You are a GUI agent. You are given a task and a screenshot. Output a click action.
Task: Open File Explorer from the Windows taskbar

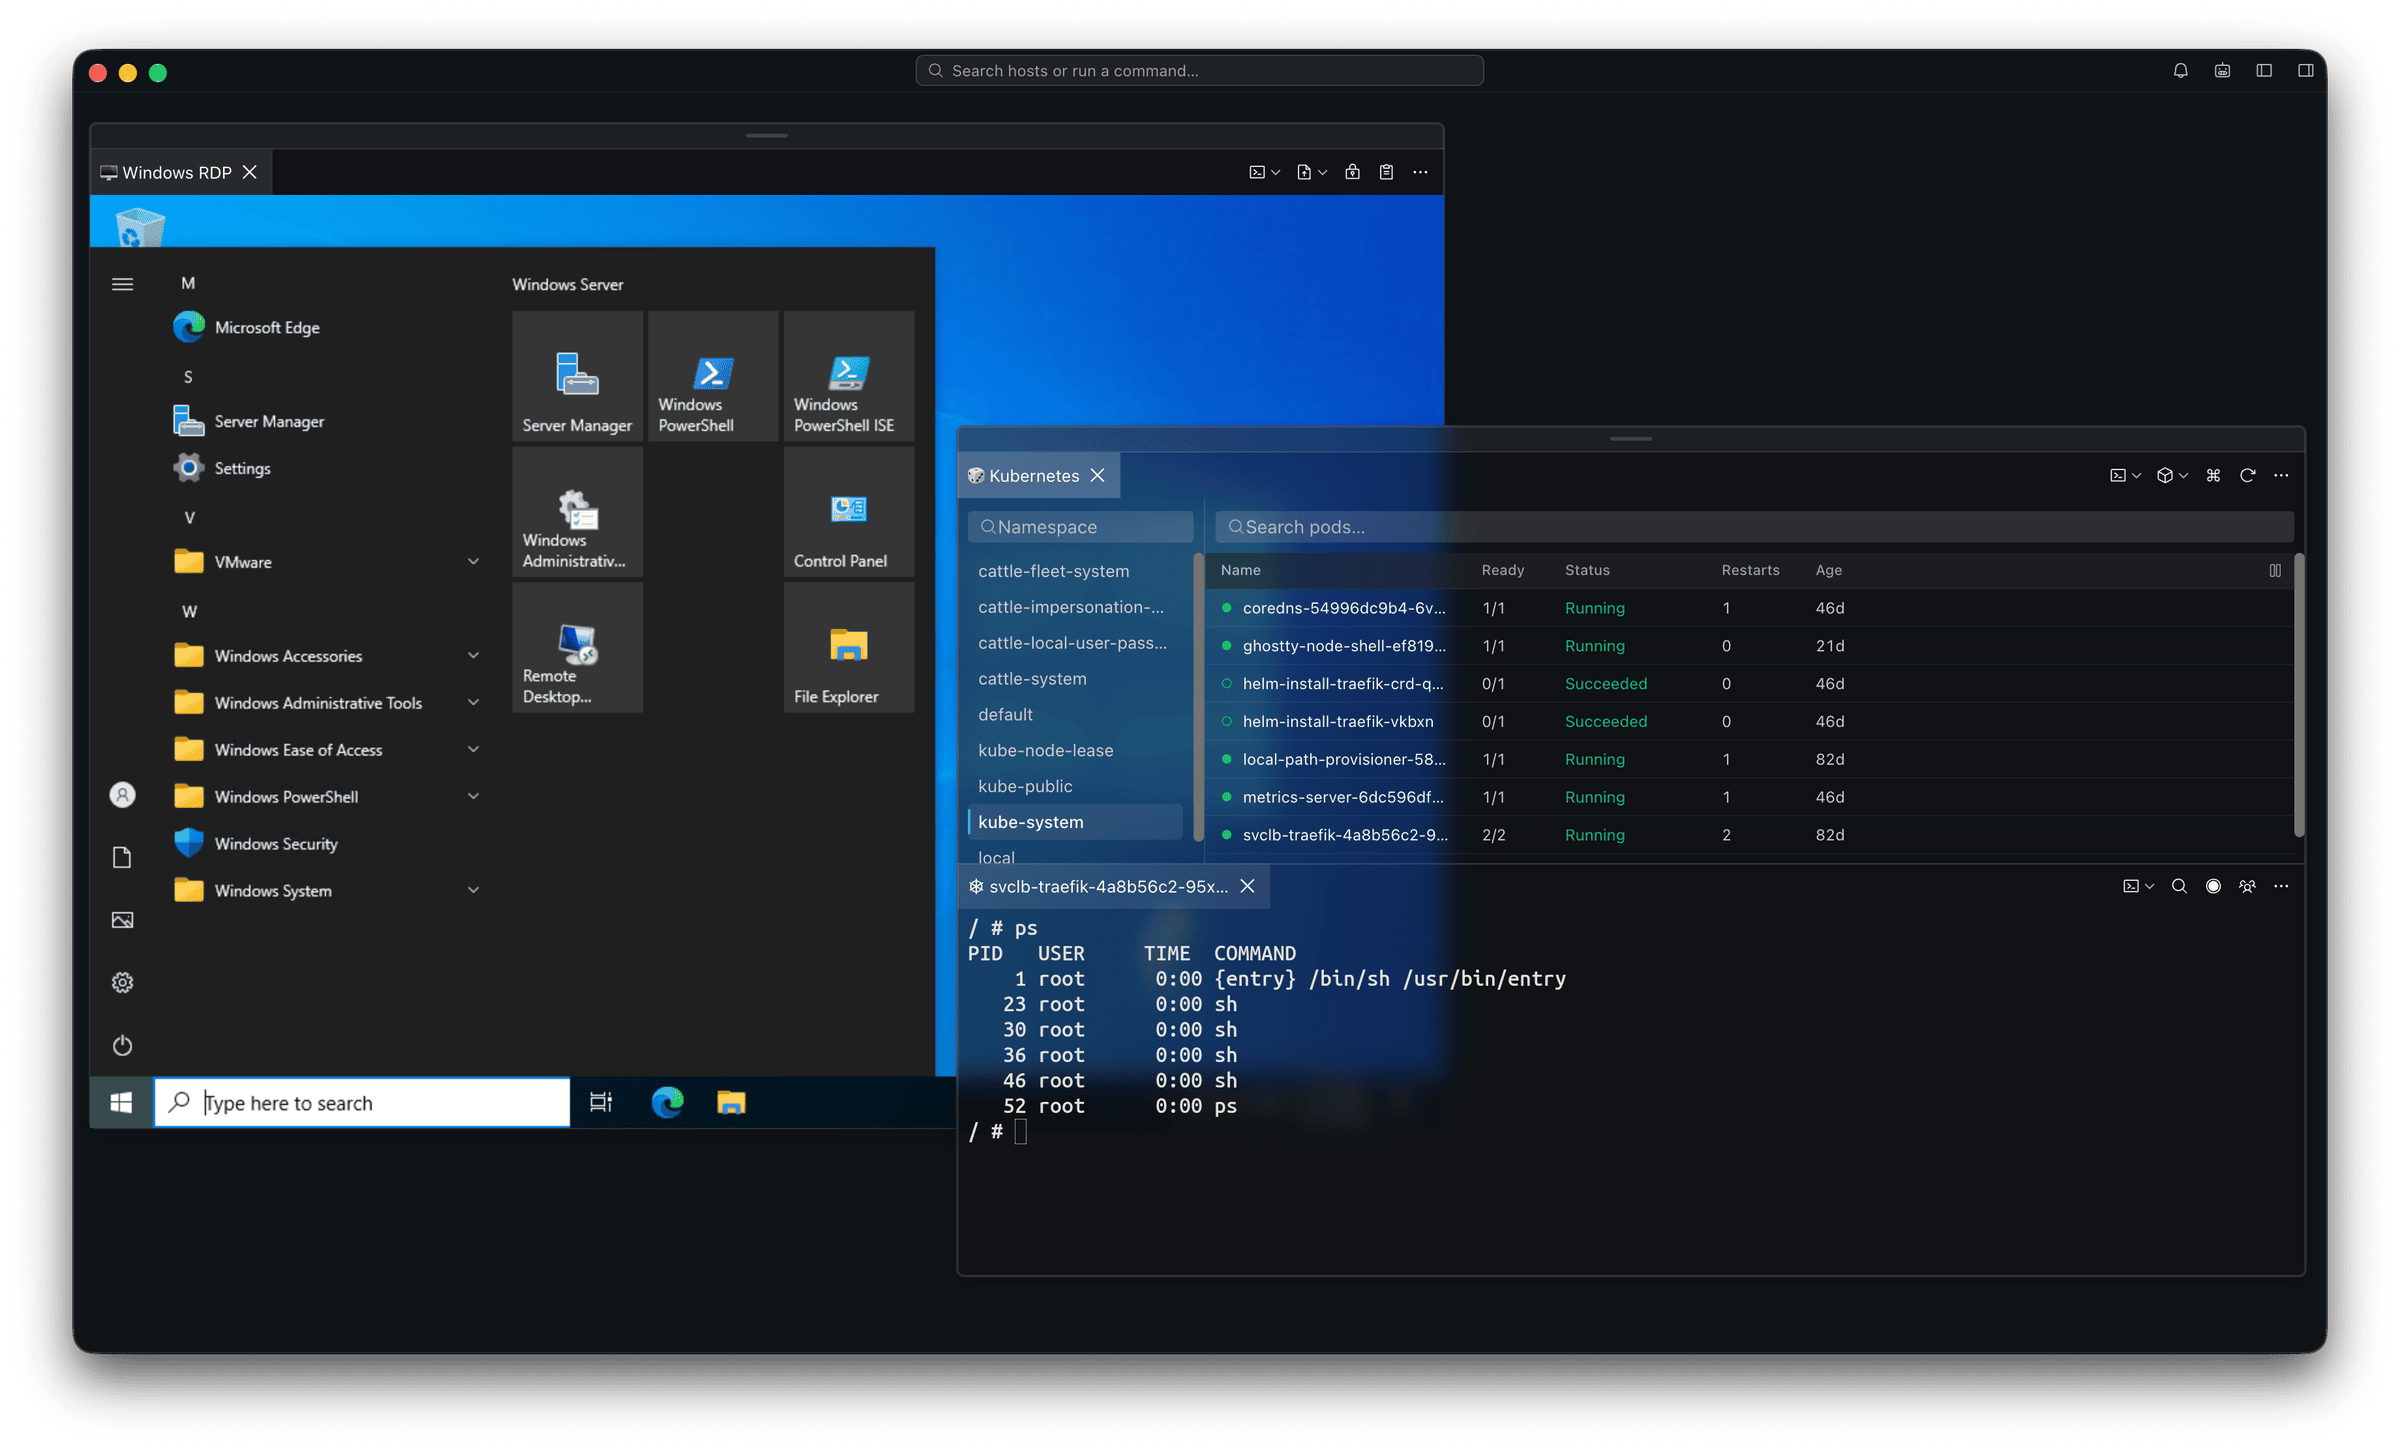731,1102
